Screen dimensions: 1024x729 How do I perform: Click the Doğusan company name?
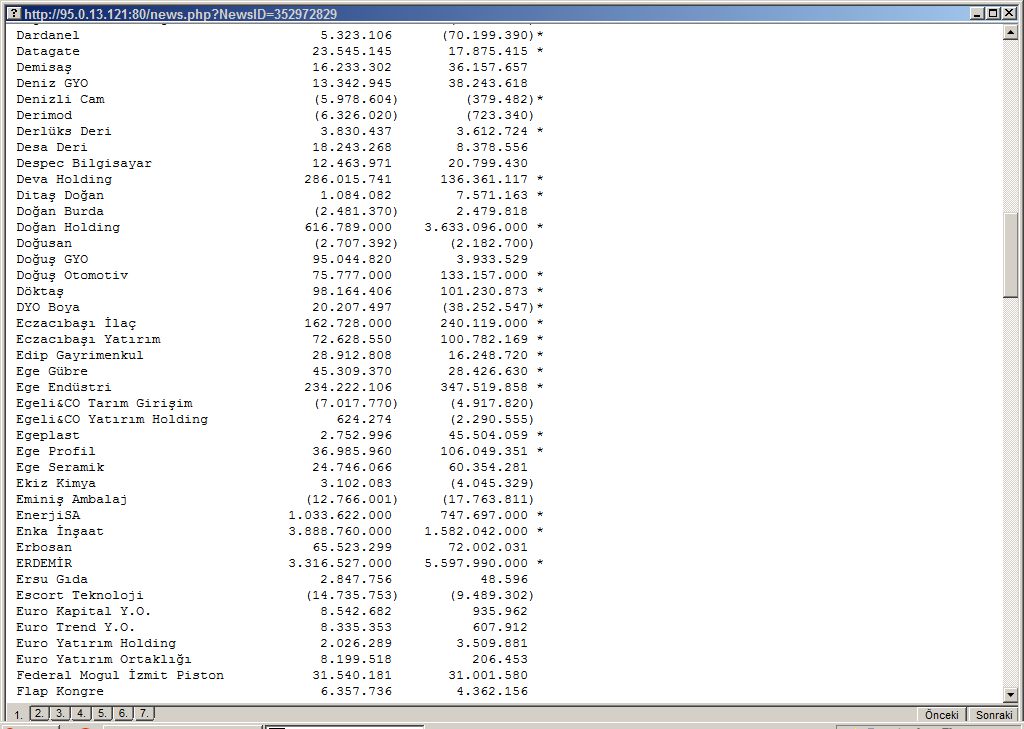click(x=44, y=243)
